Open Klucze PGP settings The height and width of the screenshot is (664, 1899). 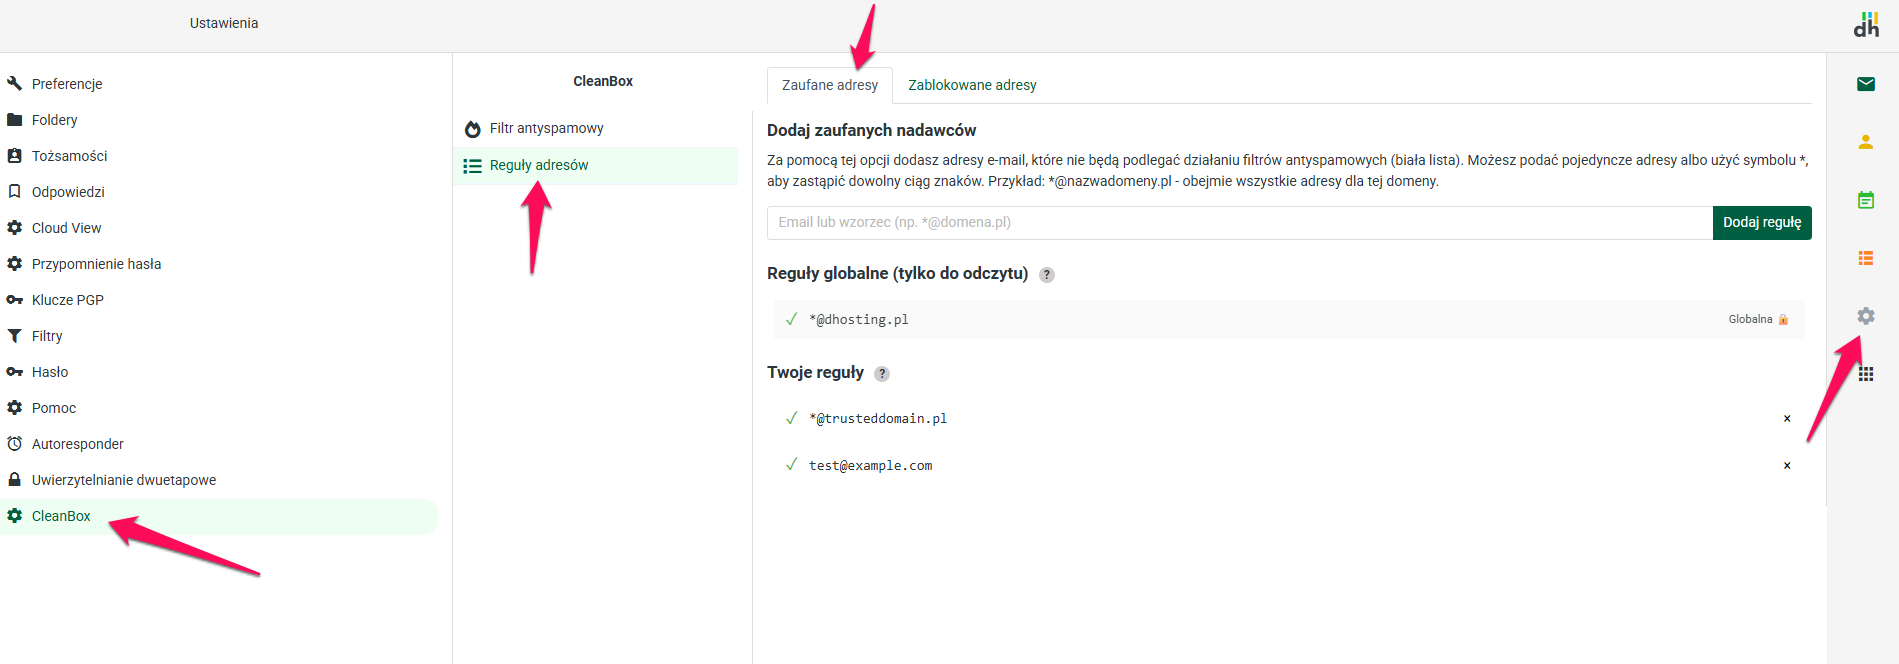click(67, 300)
